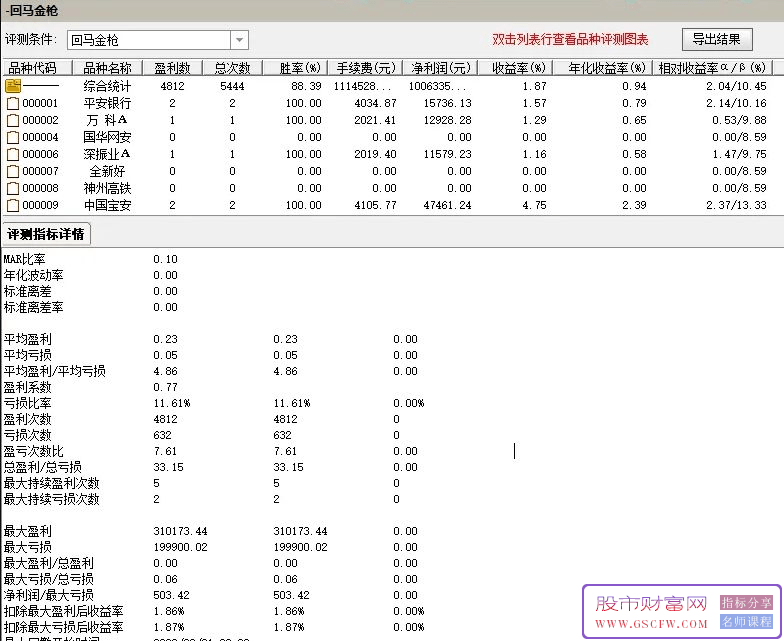Image resolution: width=784 pixels, height=641 pixels.
Task: Sort by 净利润(元) column header
Action: coord(440,68)
